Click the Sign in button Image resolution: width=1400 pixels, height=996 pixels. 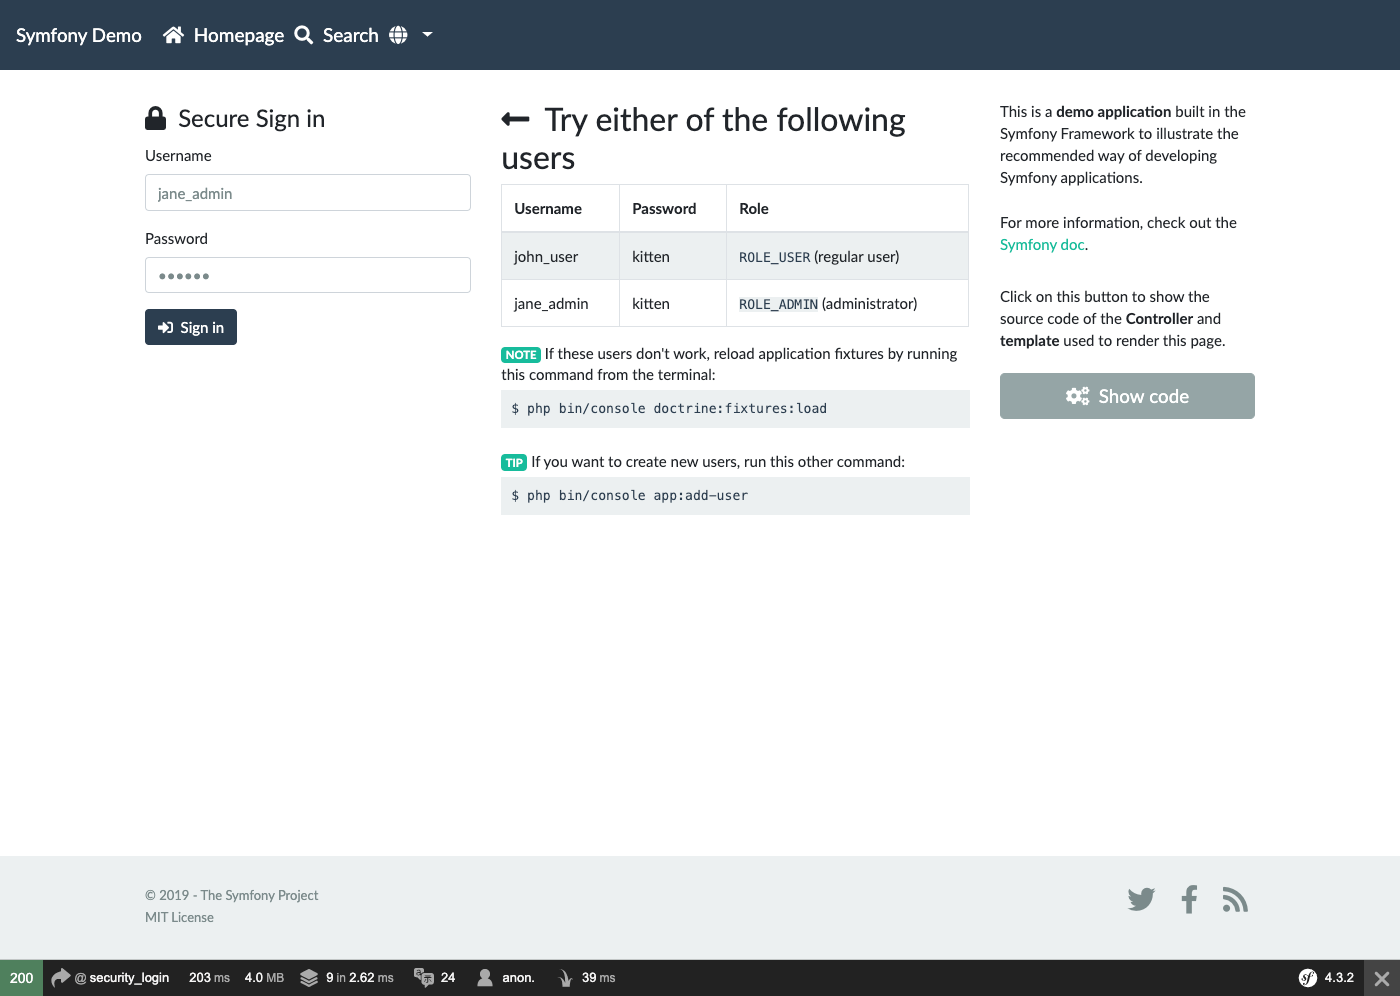[191, 327]
